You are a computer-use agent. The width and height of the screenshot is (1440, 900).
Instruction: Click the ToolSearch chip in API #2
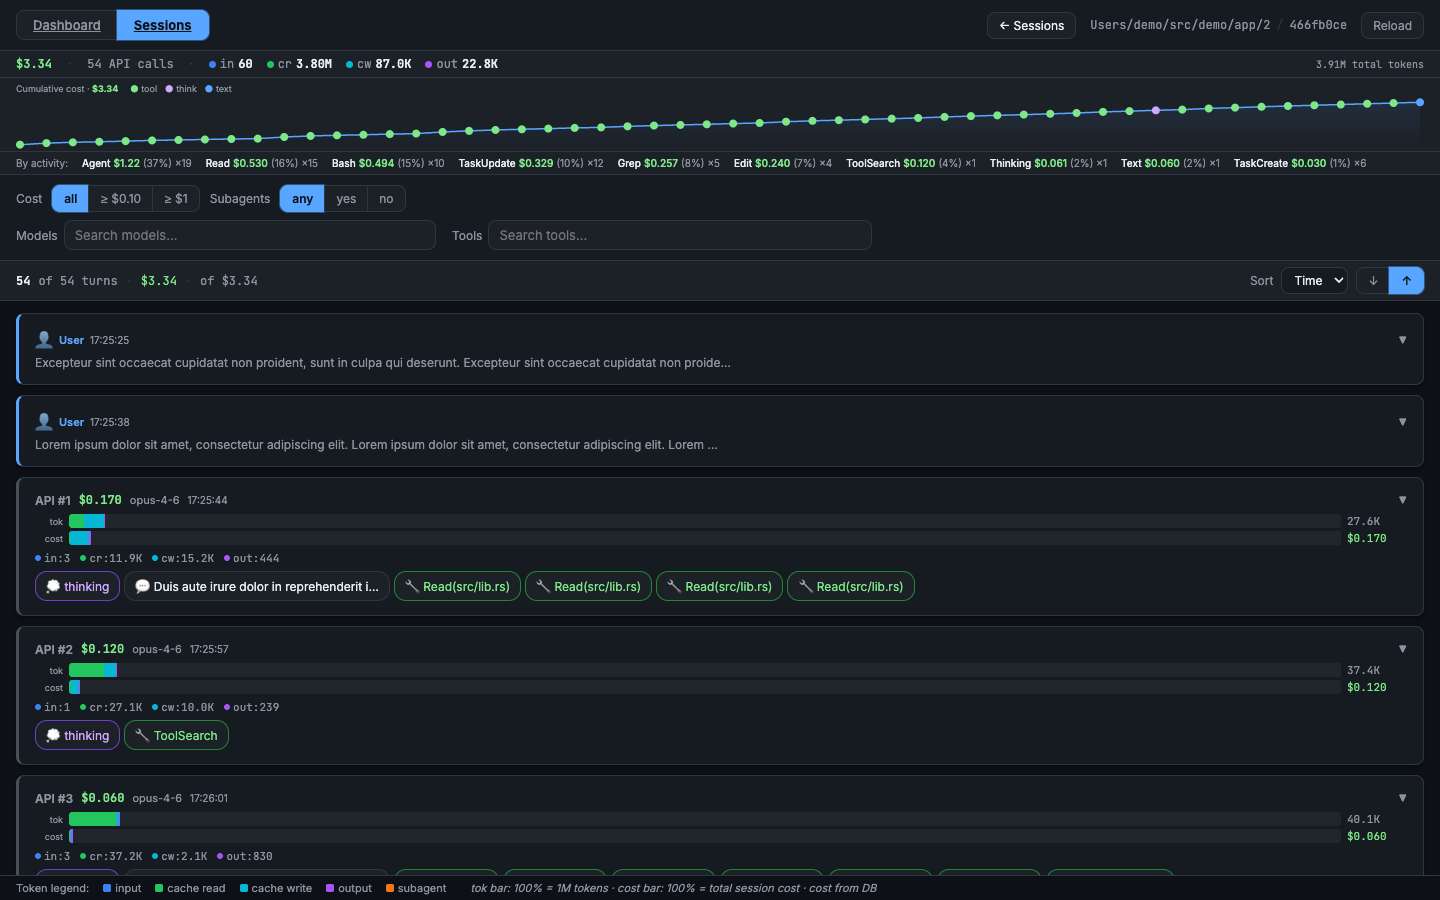pyautogui.click(x=176, y=735)
